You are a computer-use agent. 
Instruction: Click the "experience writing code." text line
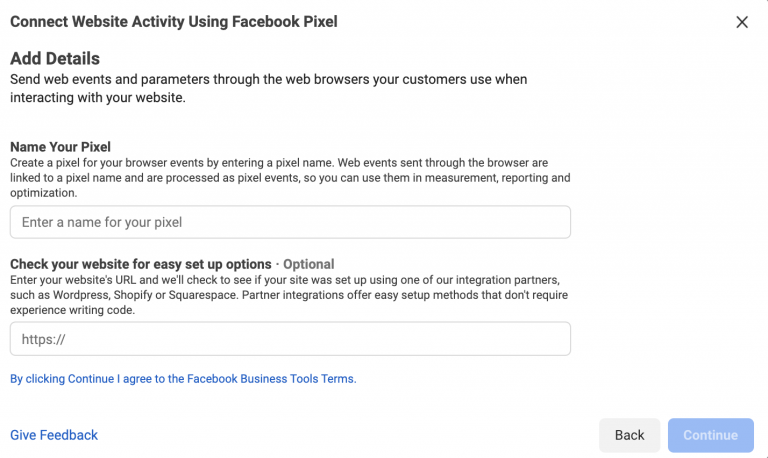[x=72, y=310]
